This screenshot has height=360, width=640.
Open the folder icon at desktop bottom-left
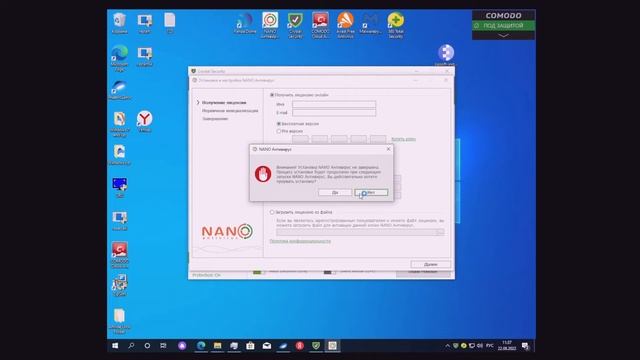pos(119,321)
